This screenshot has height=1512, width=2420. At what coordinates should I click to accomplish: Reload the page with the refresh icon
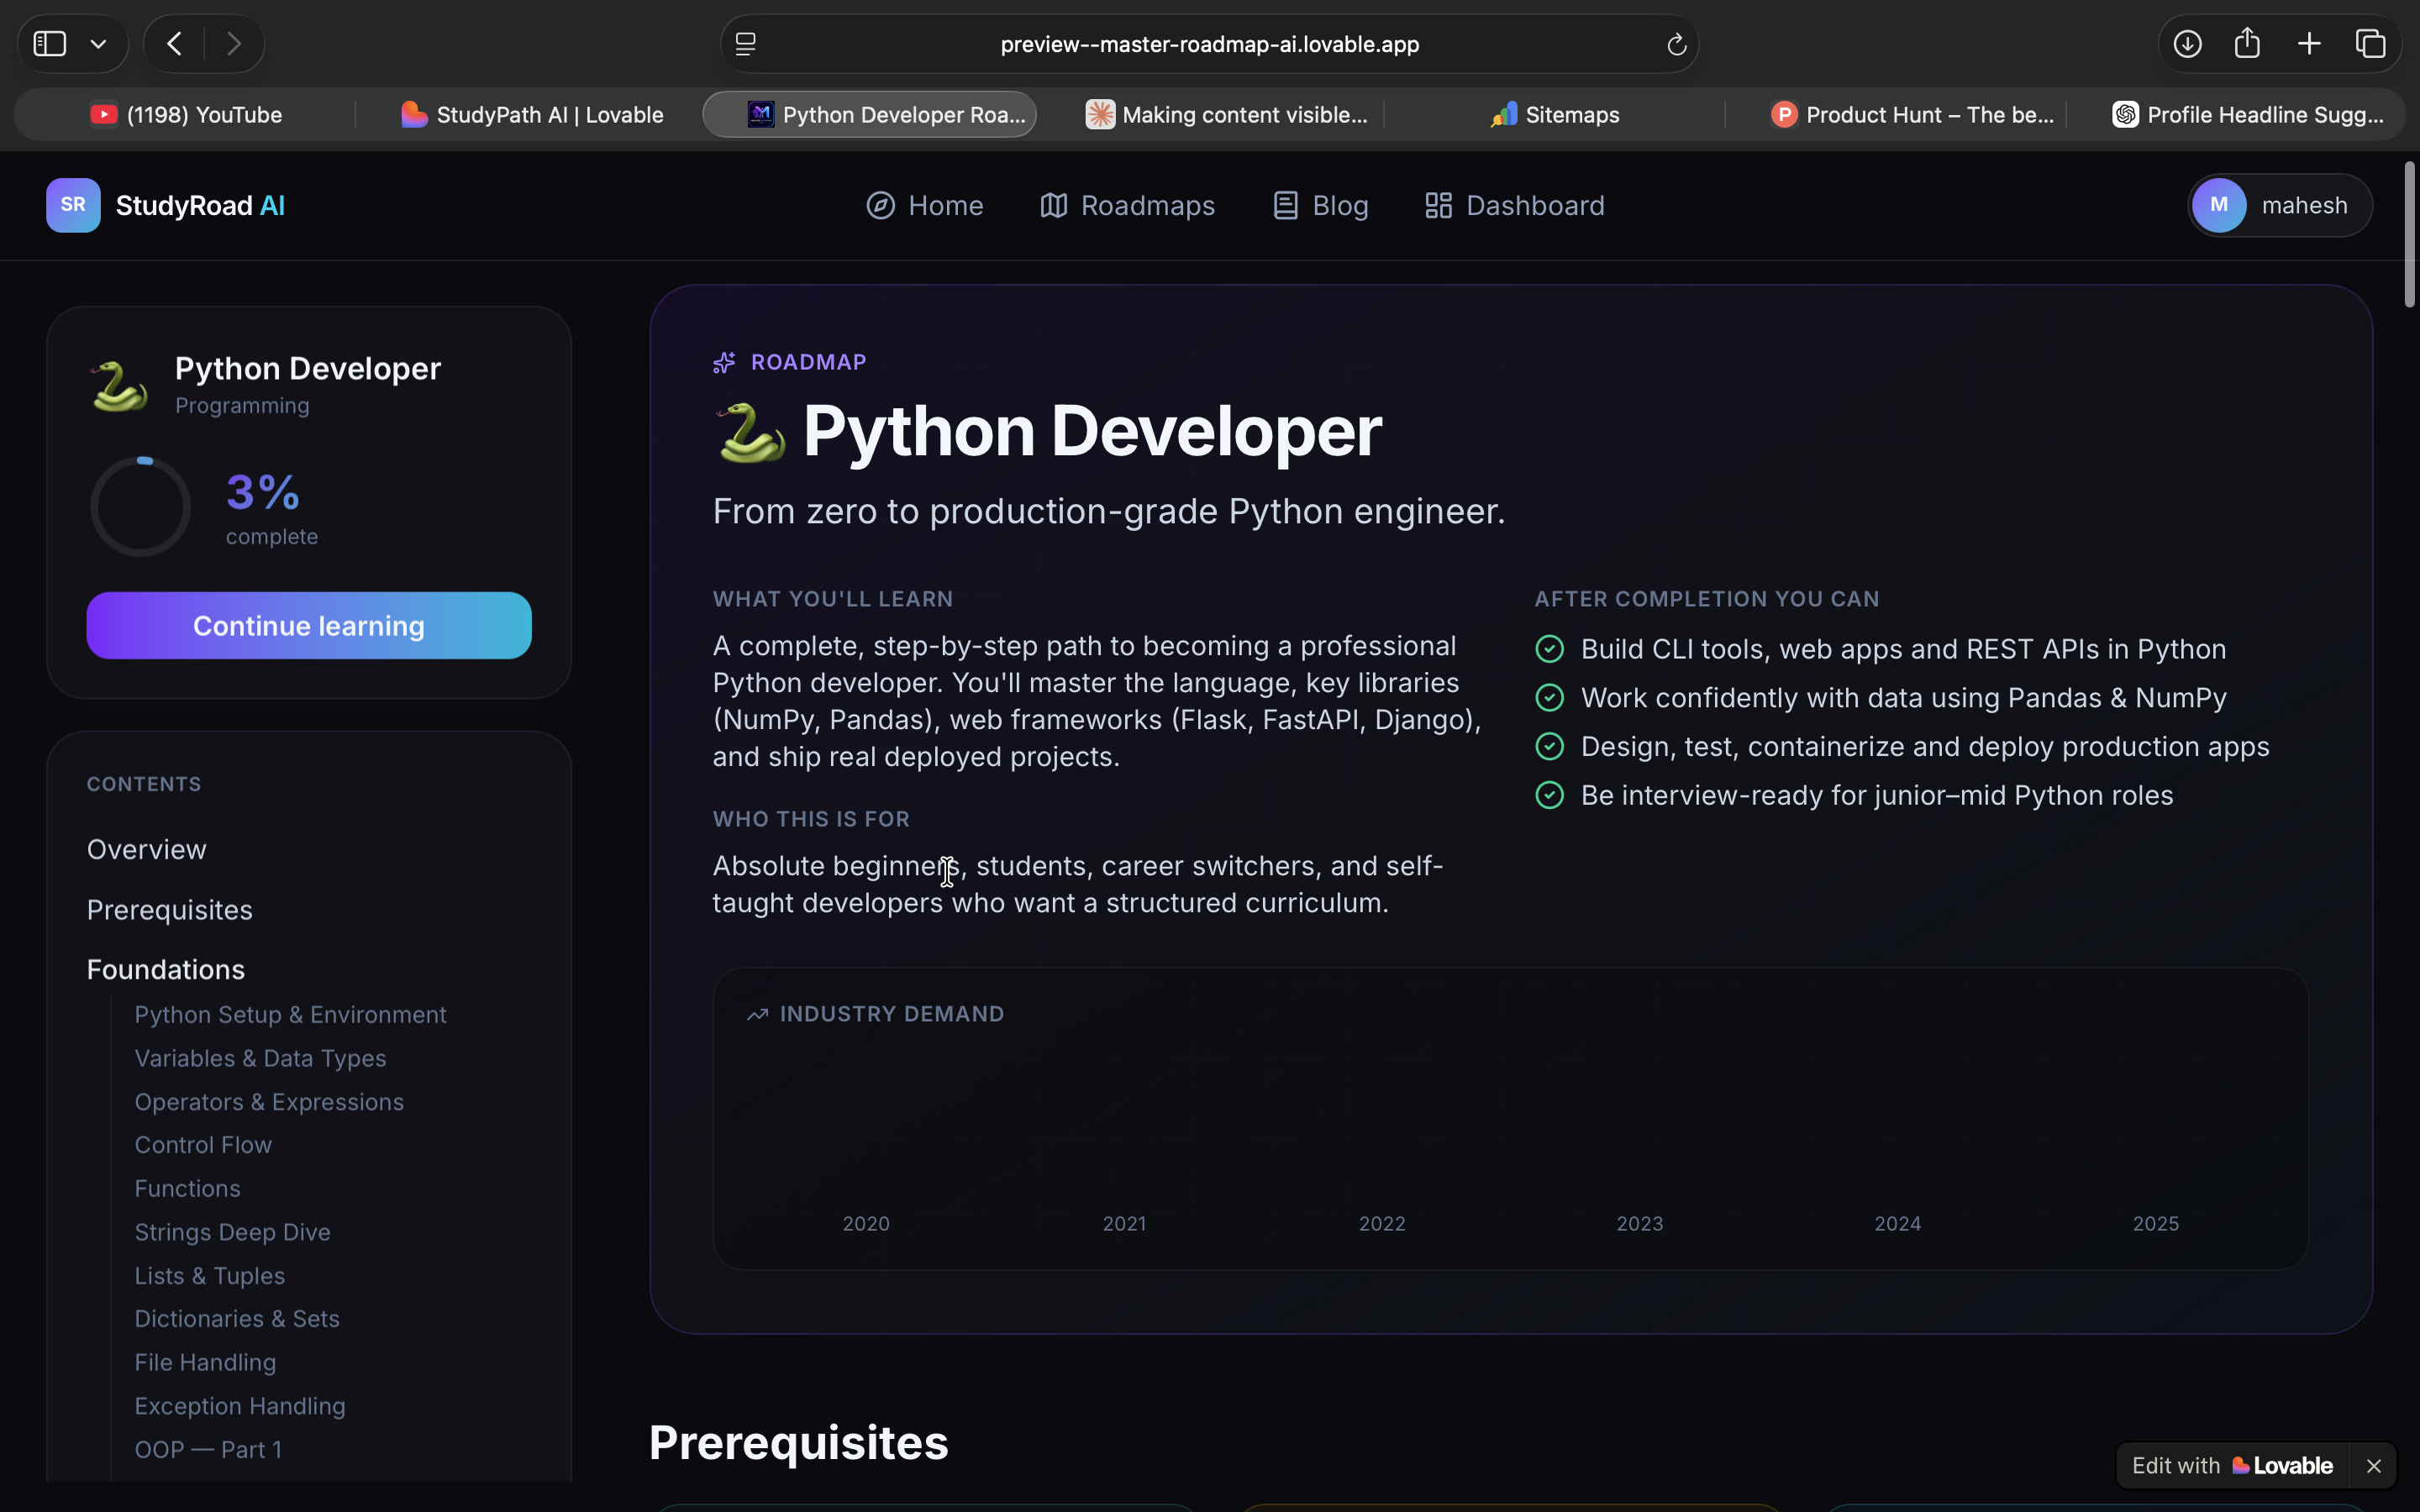tap(1677, 44)
